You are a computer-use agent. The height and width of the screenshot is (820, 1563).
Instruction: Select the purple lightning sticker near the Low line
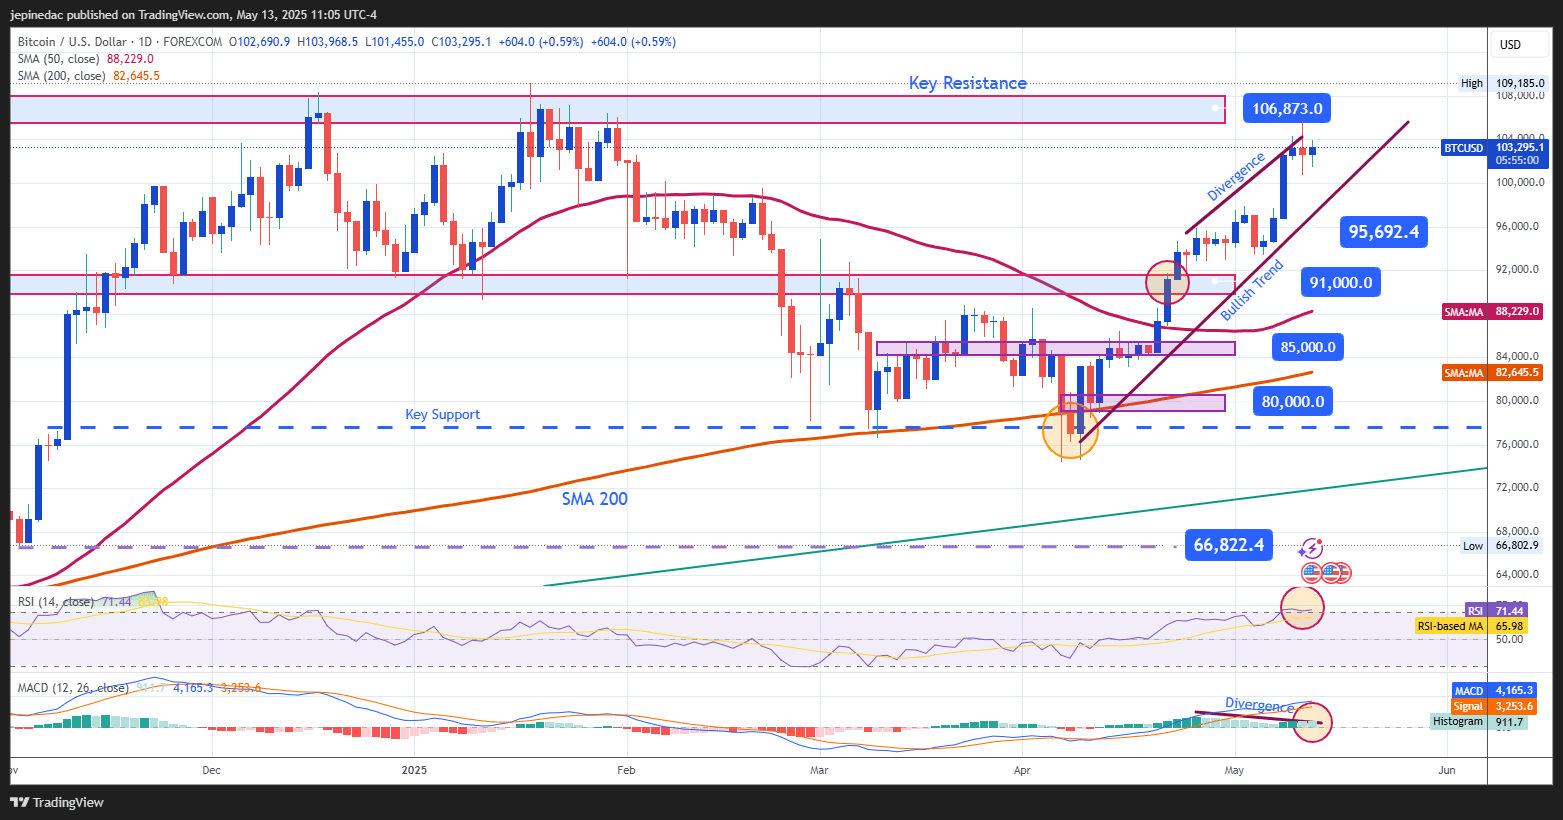1311,549
